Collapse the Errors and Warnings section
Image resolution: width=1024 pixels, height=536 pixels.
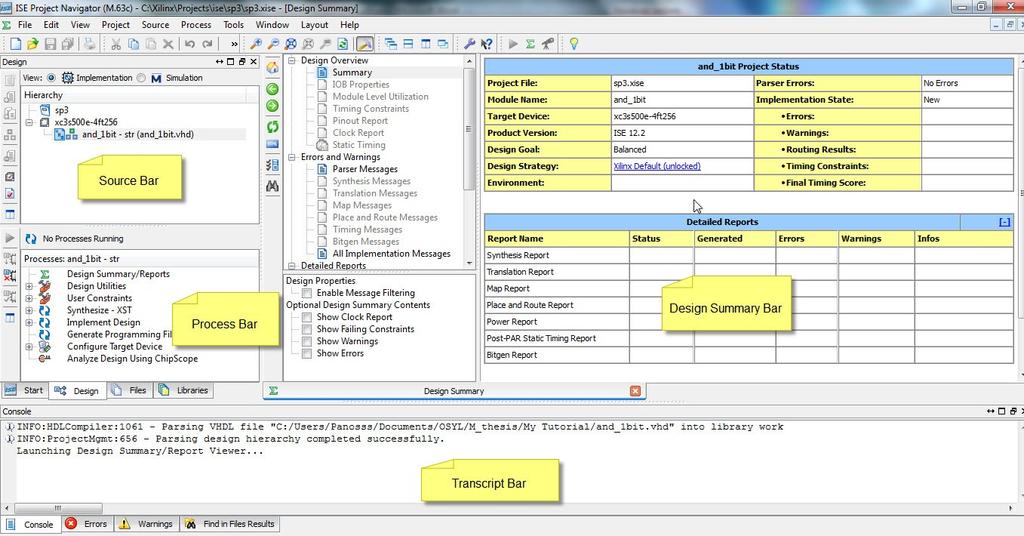[291, 157]
